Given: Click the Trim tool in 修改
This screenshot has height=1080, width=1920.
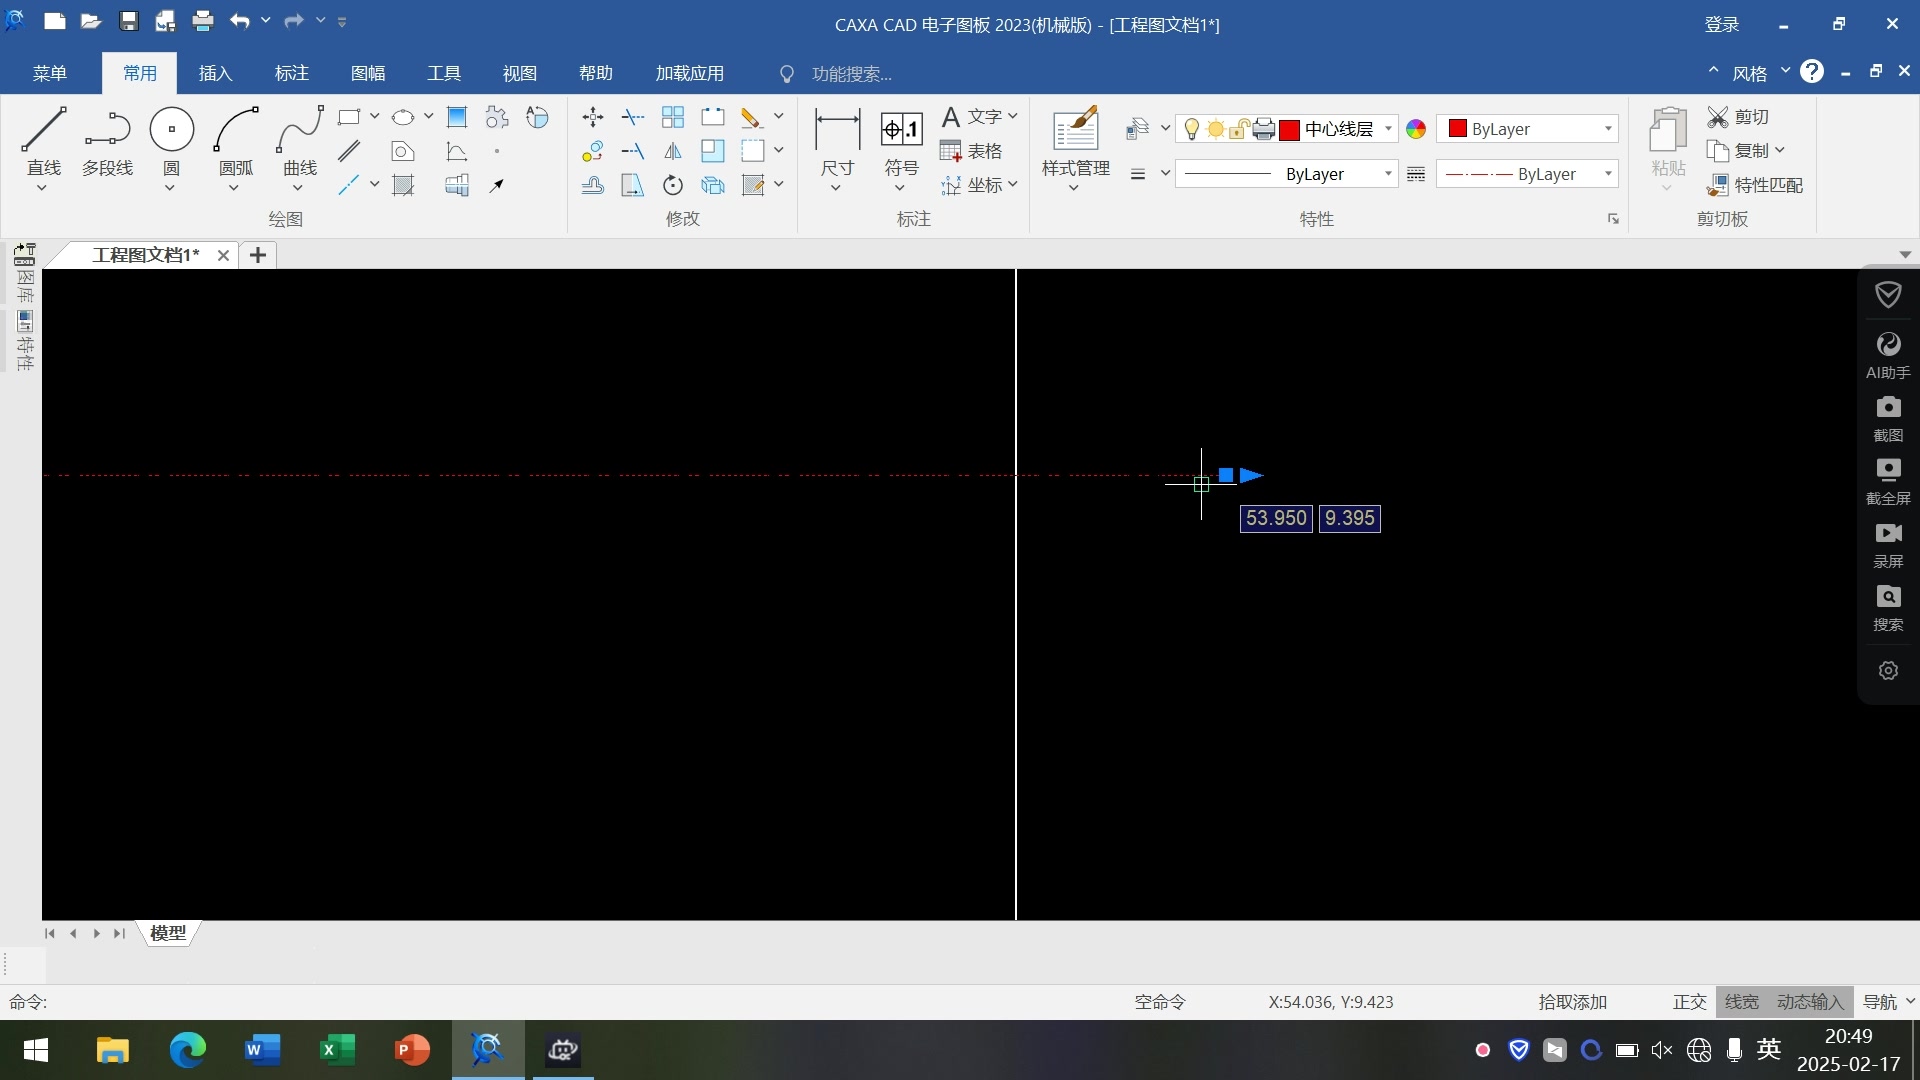Looking at the screenshot, I should click(633, 117).
